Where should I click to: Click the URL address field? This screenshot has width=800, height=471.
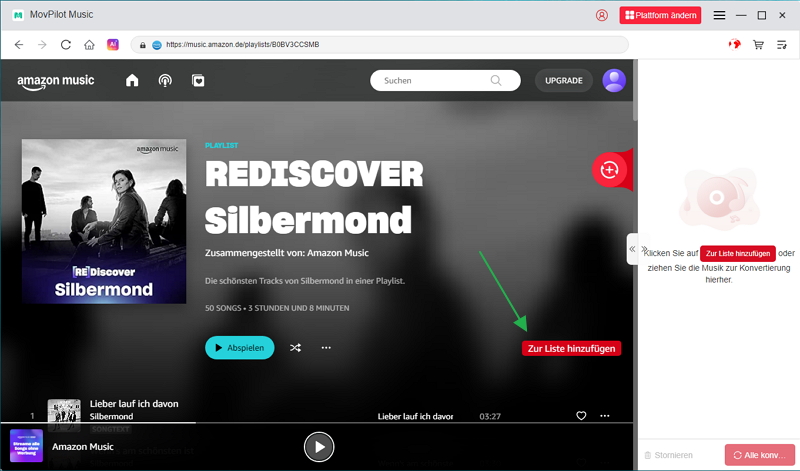[380, 45]
